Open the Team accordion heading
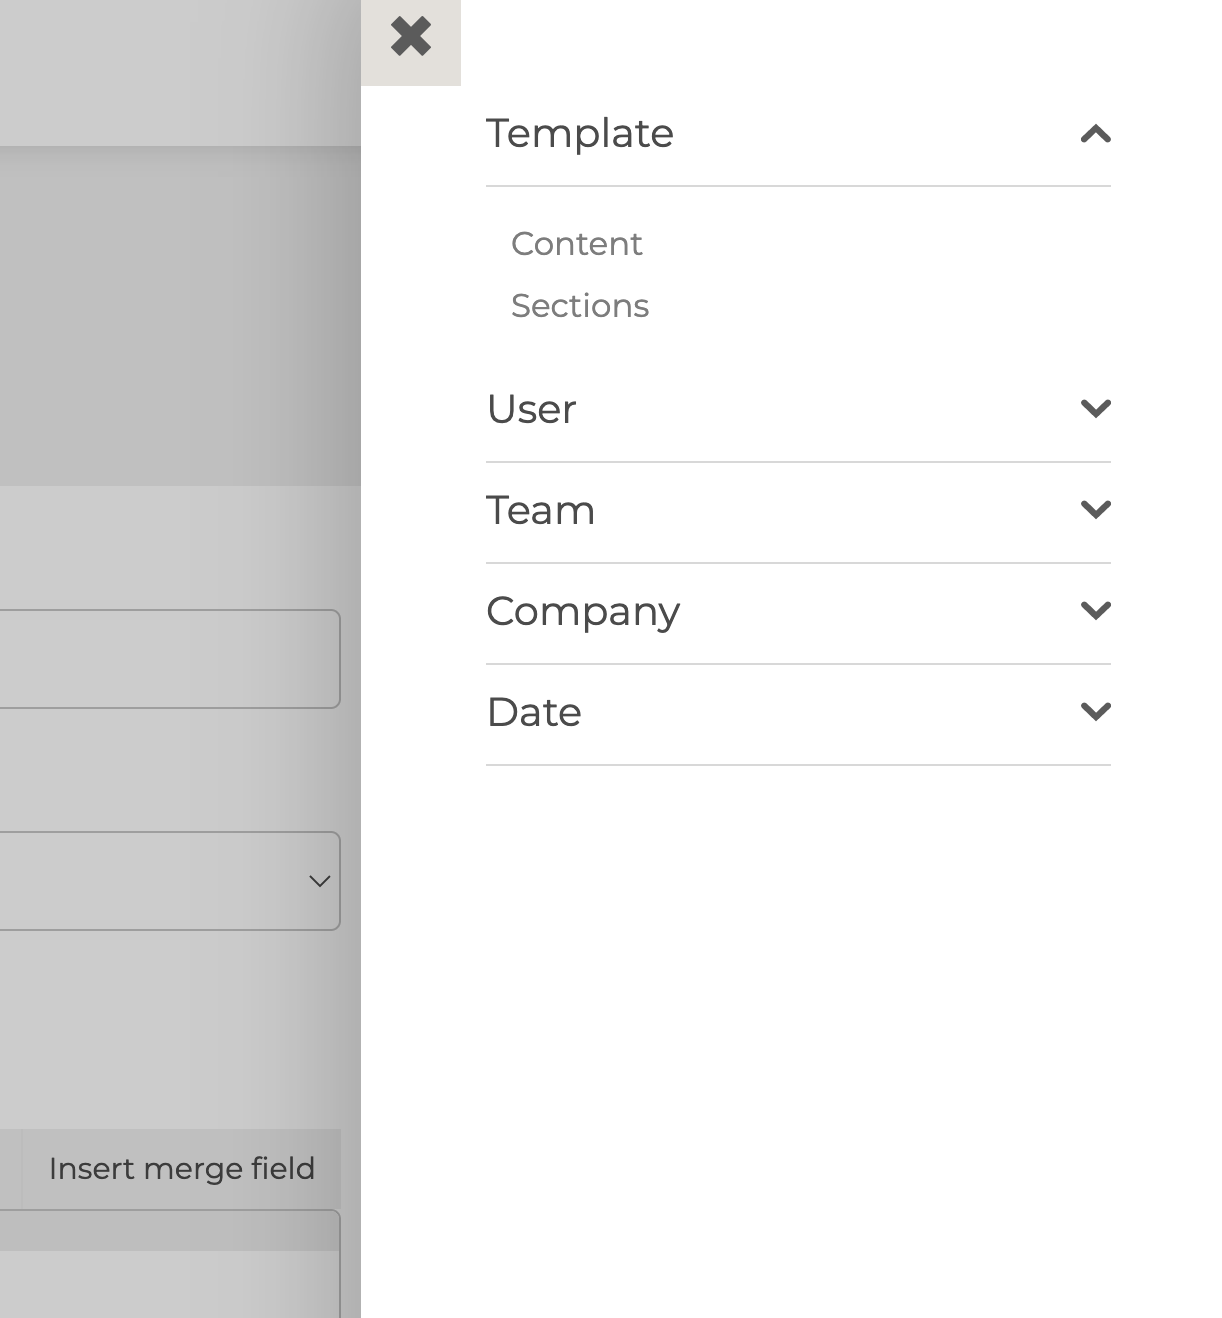Image resolution: width=1222 pixels, height=1318 pixels. [541, 510]
